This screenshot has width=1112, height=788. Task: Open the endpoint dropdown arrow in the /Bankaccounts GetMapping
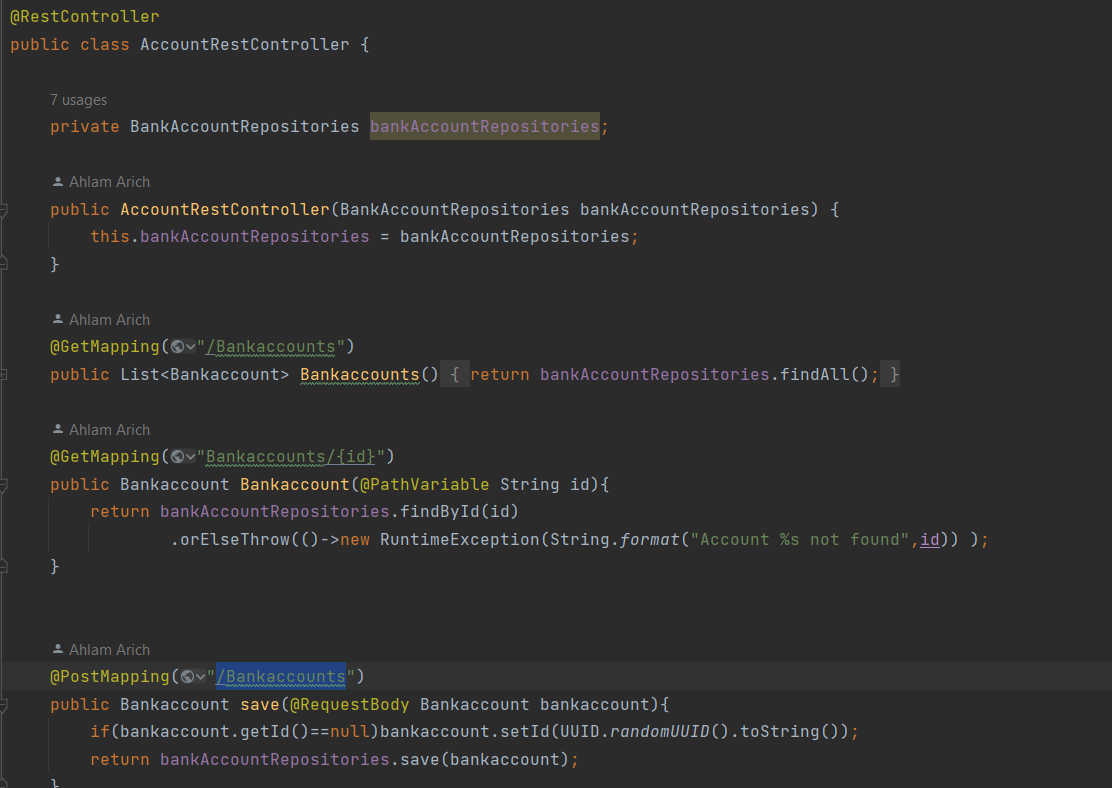(190, 347)
